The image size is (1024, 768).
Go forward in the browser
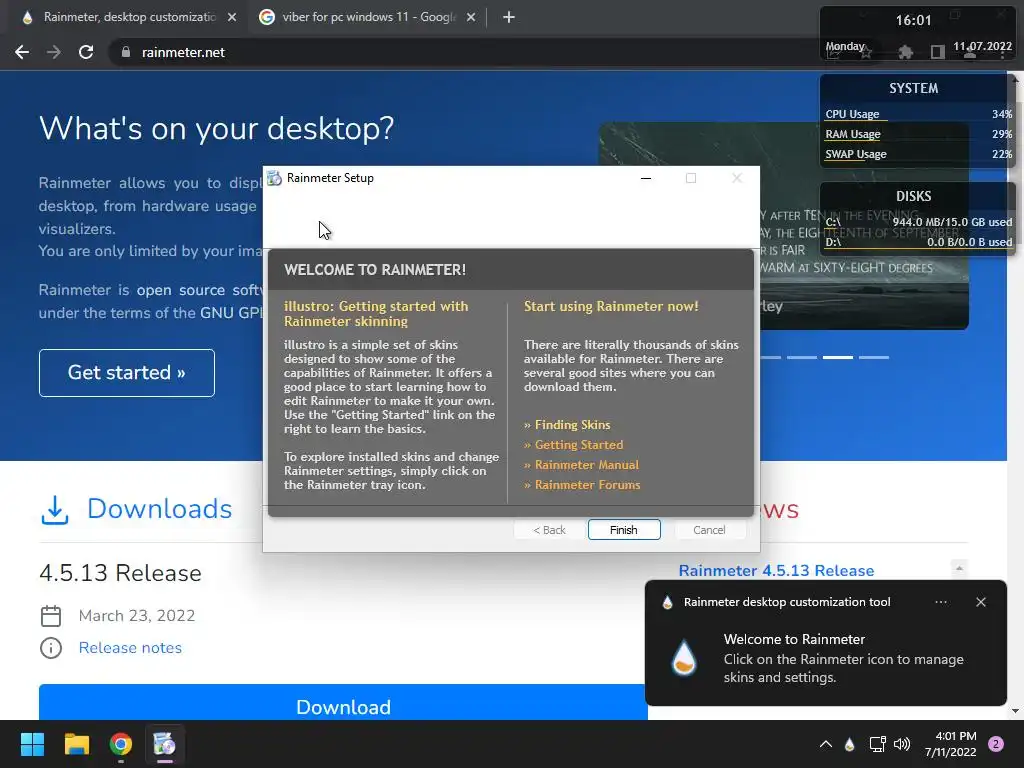(54, 52)
